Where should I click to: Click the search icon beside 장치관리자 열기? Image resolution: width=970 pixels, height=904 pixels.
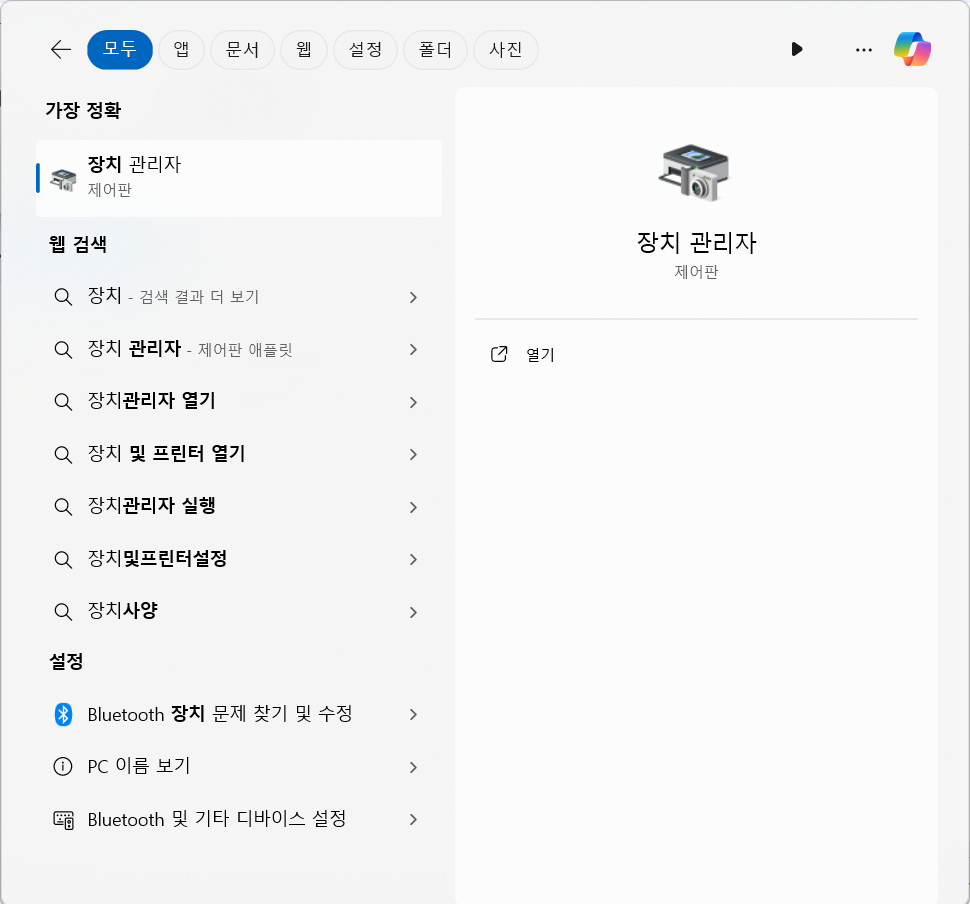(x=63, y=402)
